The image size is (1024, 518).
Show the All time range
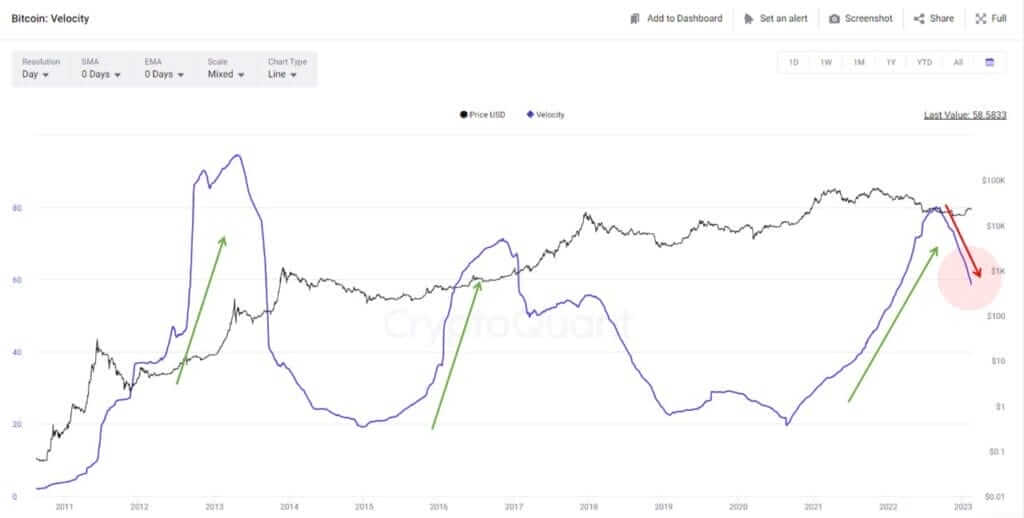click(x=958, y=62)
